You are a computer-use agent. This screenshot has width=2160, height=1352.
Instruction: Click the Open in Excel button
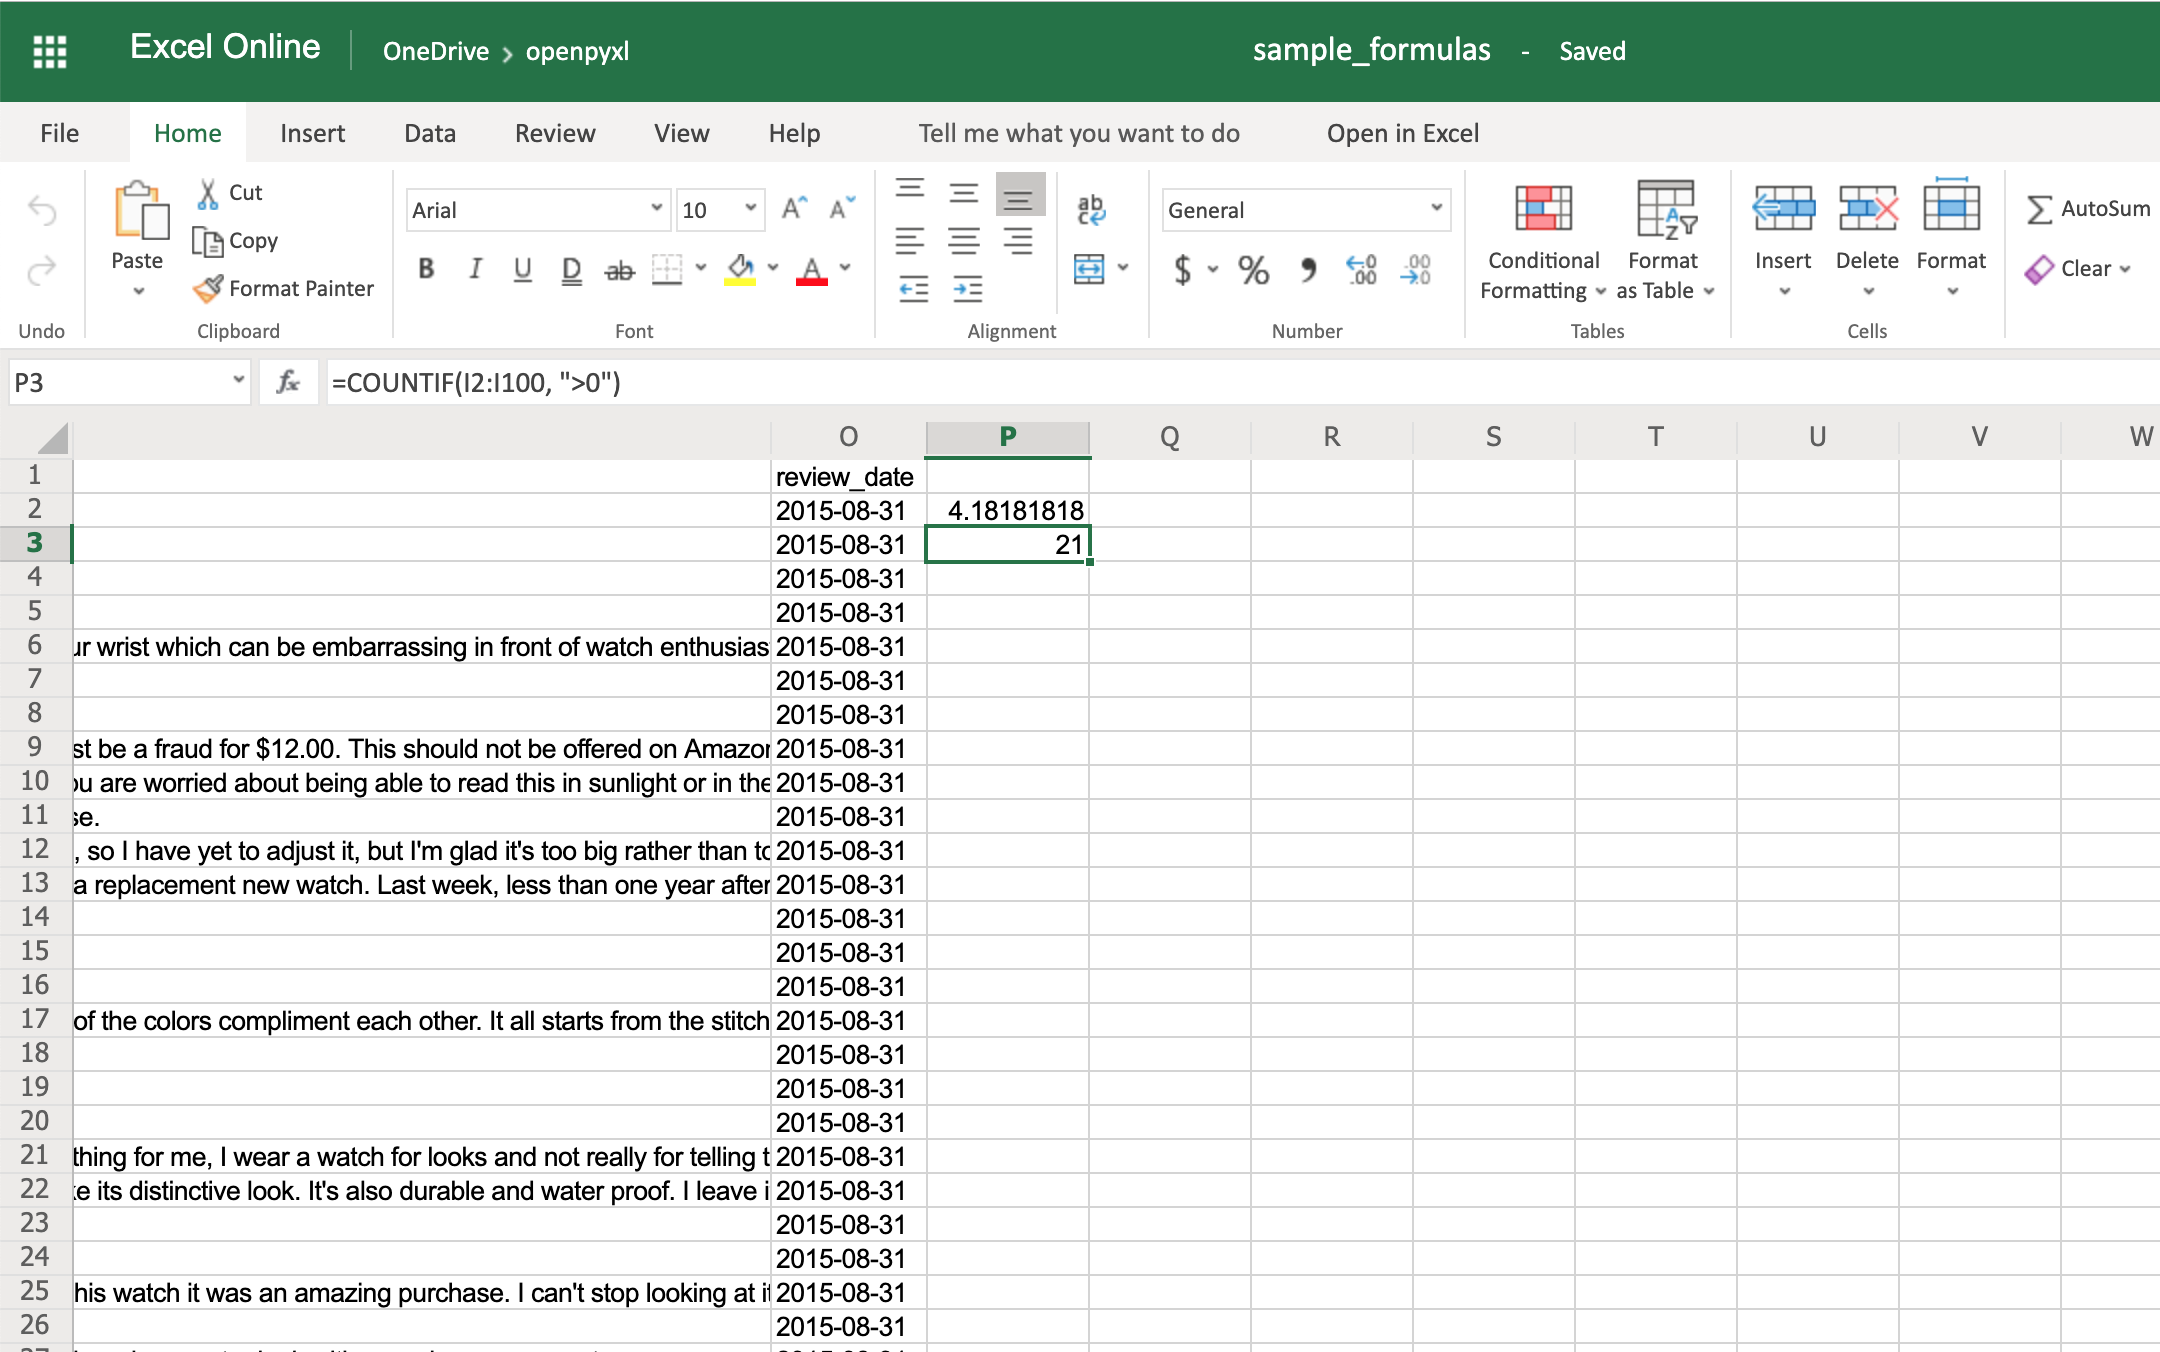coord(1403,132)
